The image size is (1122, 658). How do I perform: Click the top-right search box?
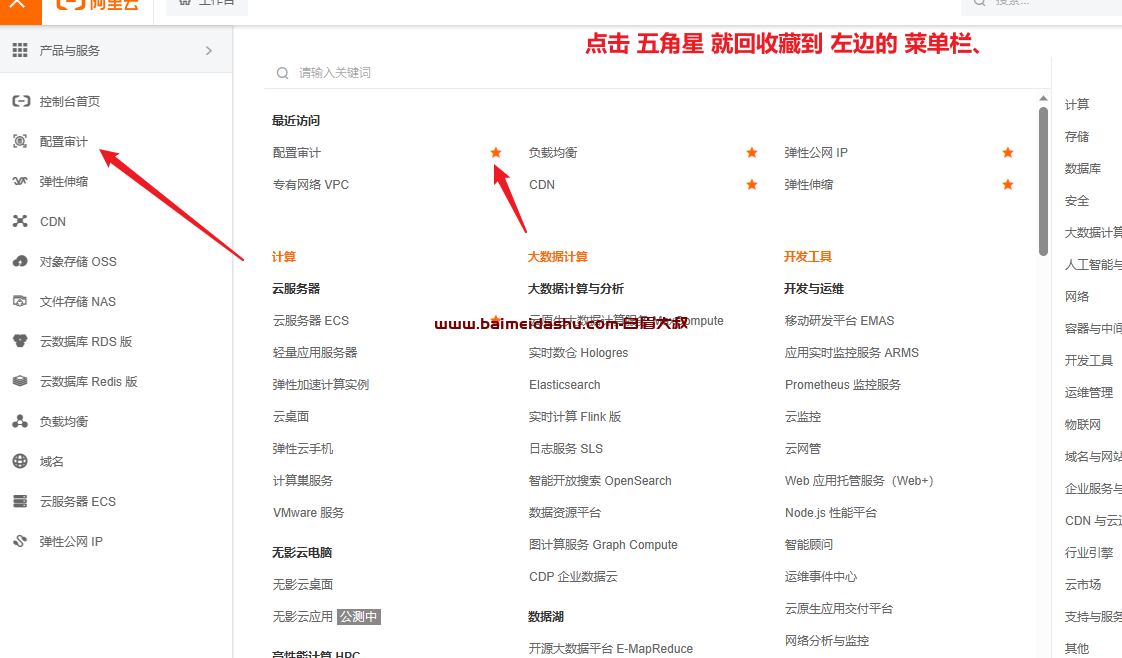click(1041, 6)
